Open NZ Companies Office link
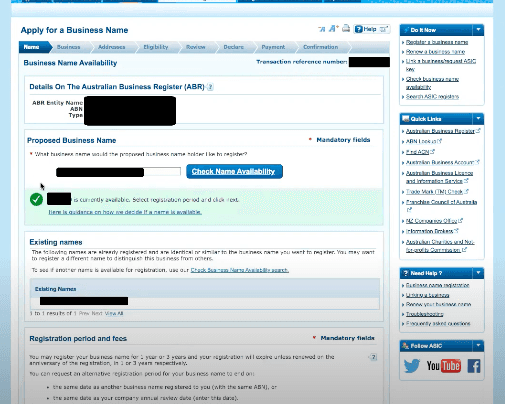 pyautogui.click(x=432, y=221)
